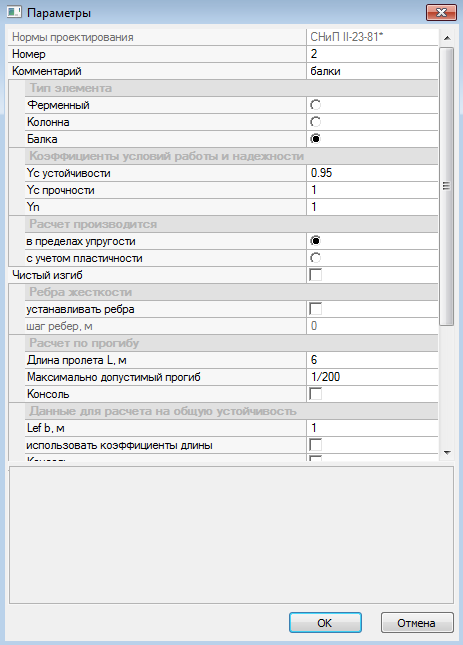
Task: Enable the Чистый изгиб checkbox
Action: [x=315, y=275]
